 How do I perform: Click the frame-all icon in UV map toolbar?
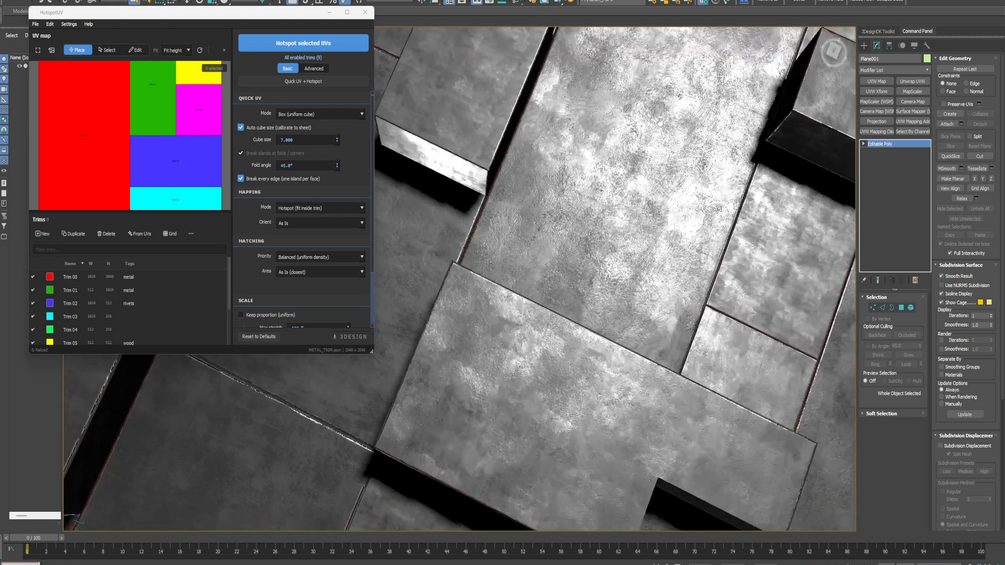click(x=38, y=50)
